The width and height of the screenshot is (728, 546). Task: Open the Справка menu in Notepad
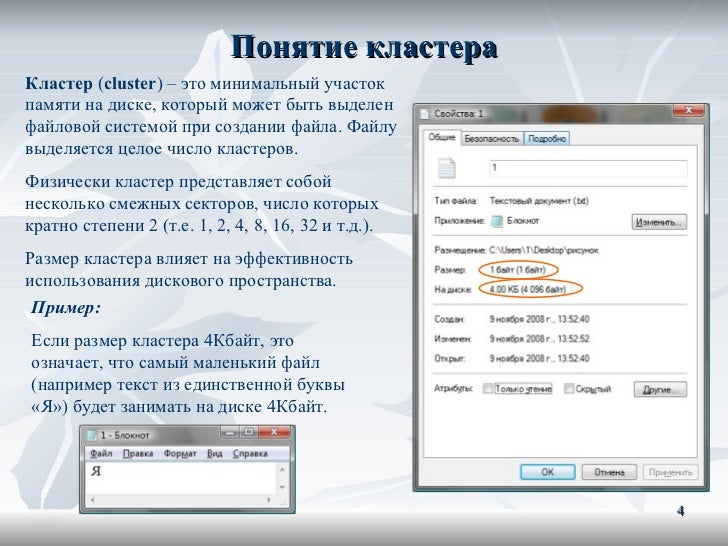250,454
